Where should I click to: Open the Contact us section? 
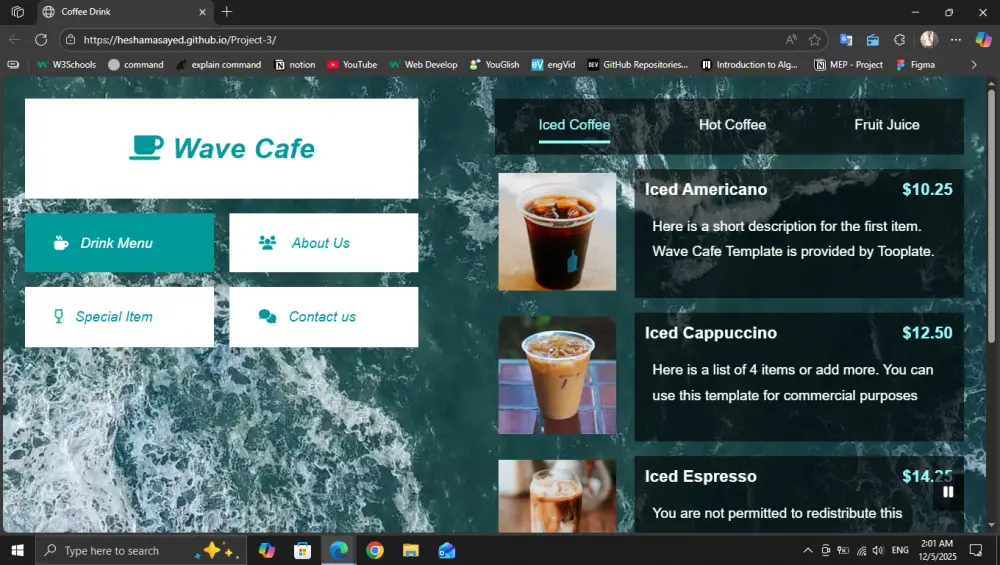(323, 317)
